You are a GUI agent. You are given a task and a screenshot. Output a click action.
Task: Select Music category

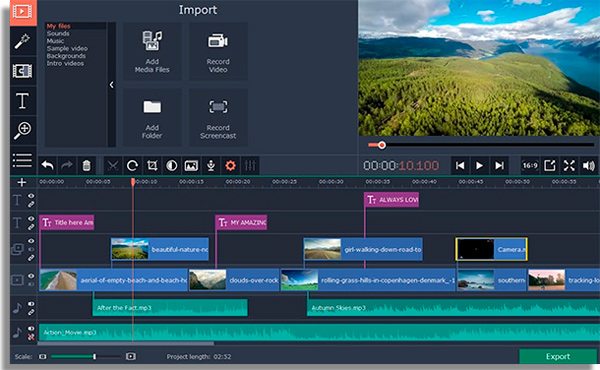[55, 41]
